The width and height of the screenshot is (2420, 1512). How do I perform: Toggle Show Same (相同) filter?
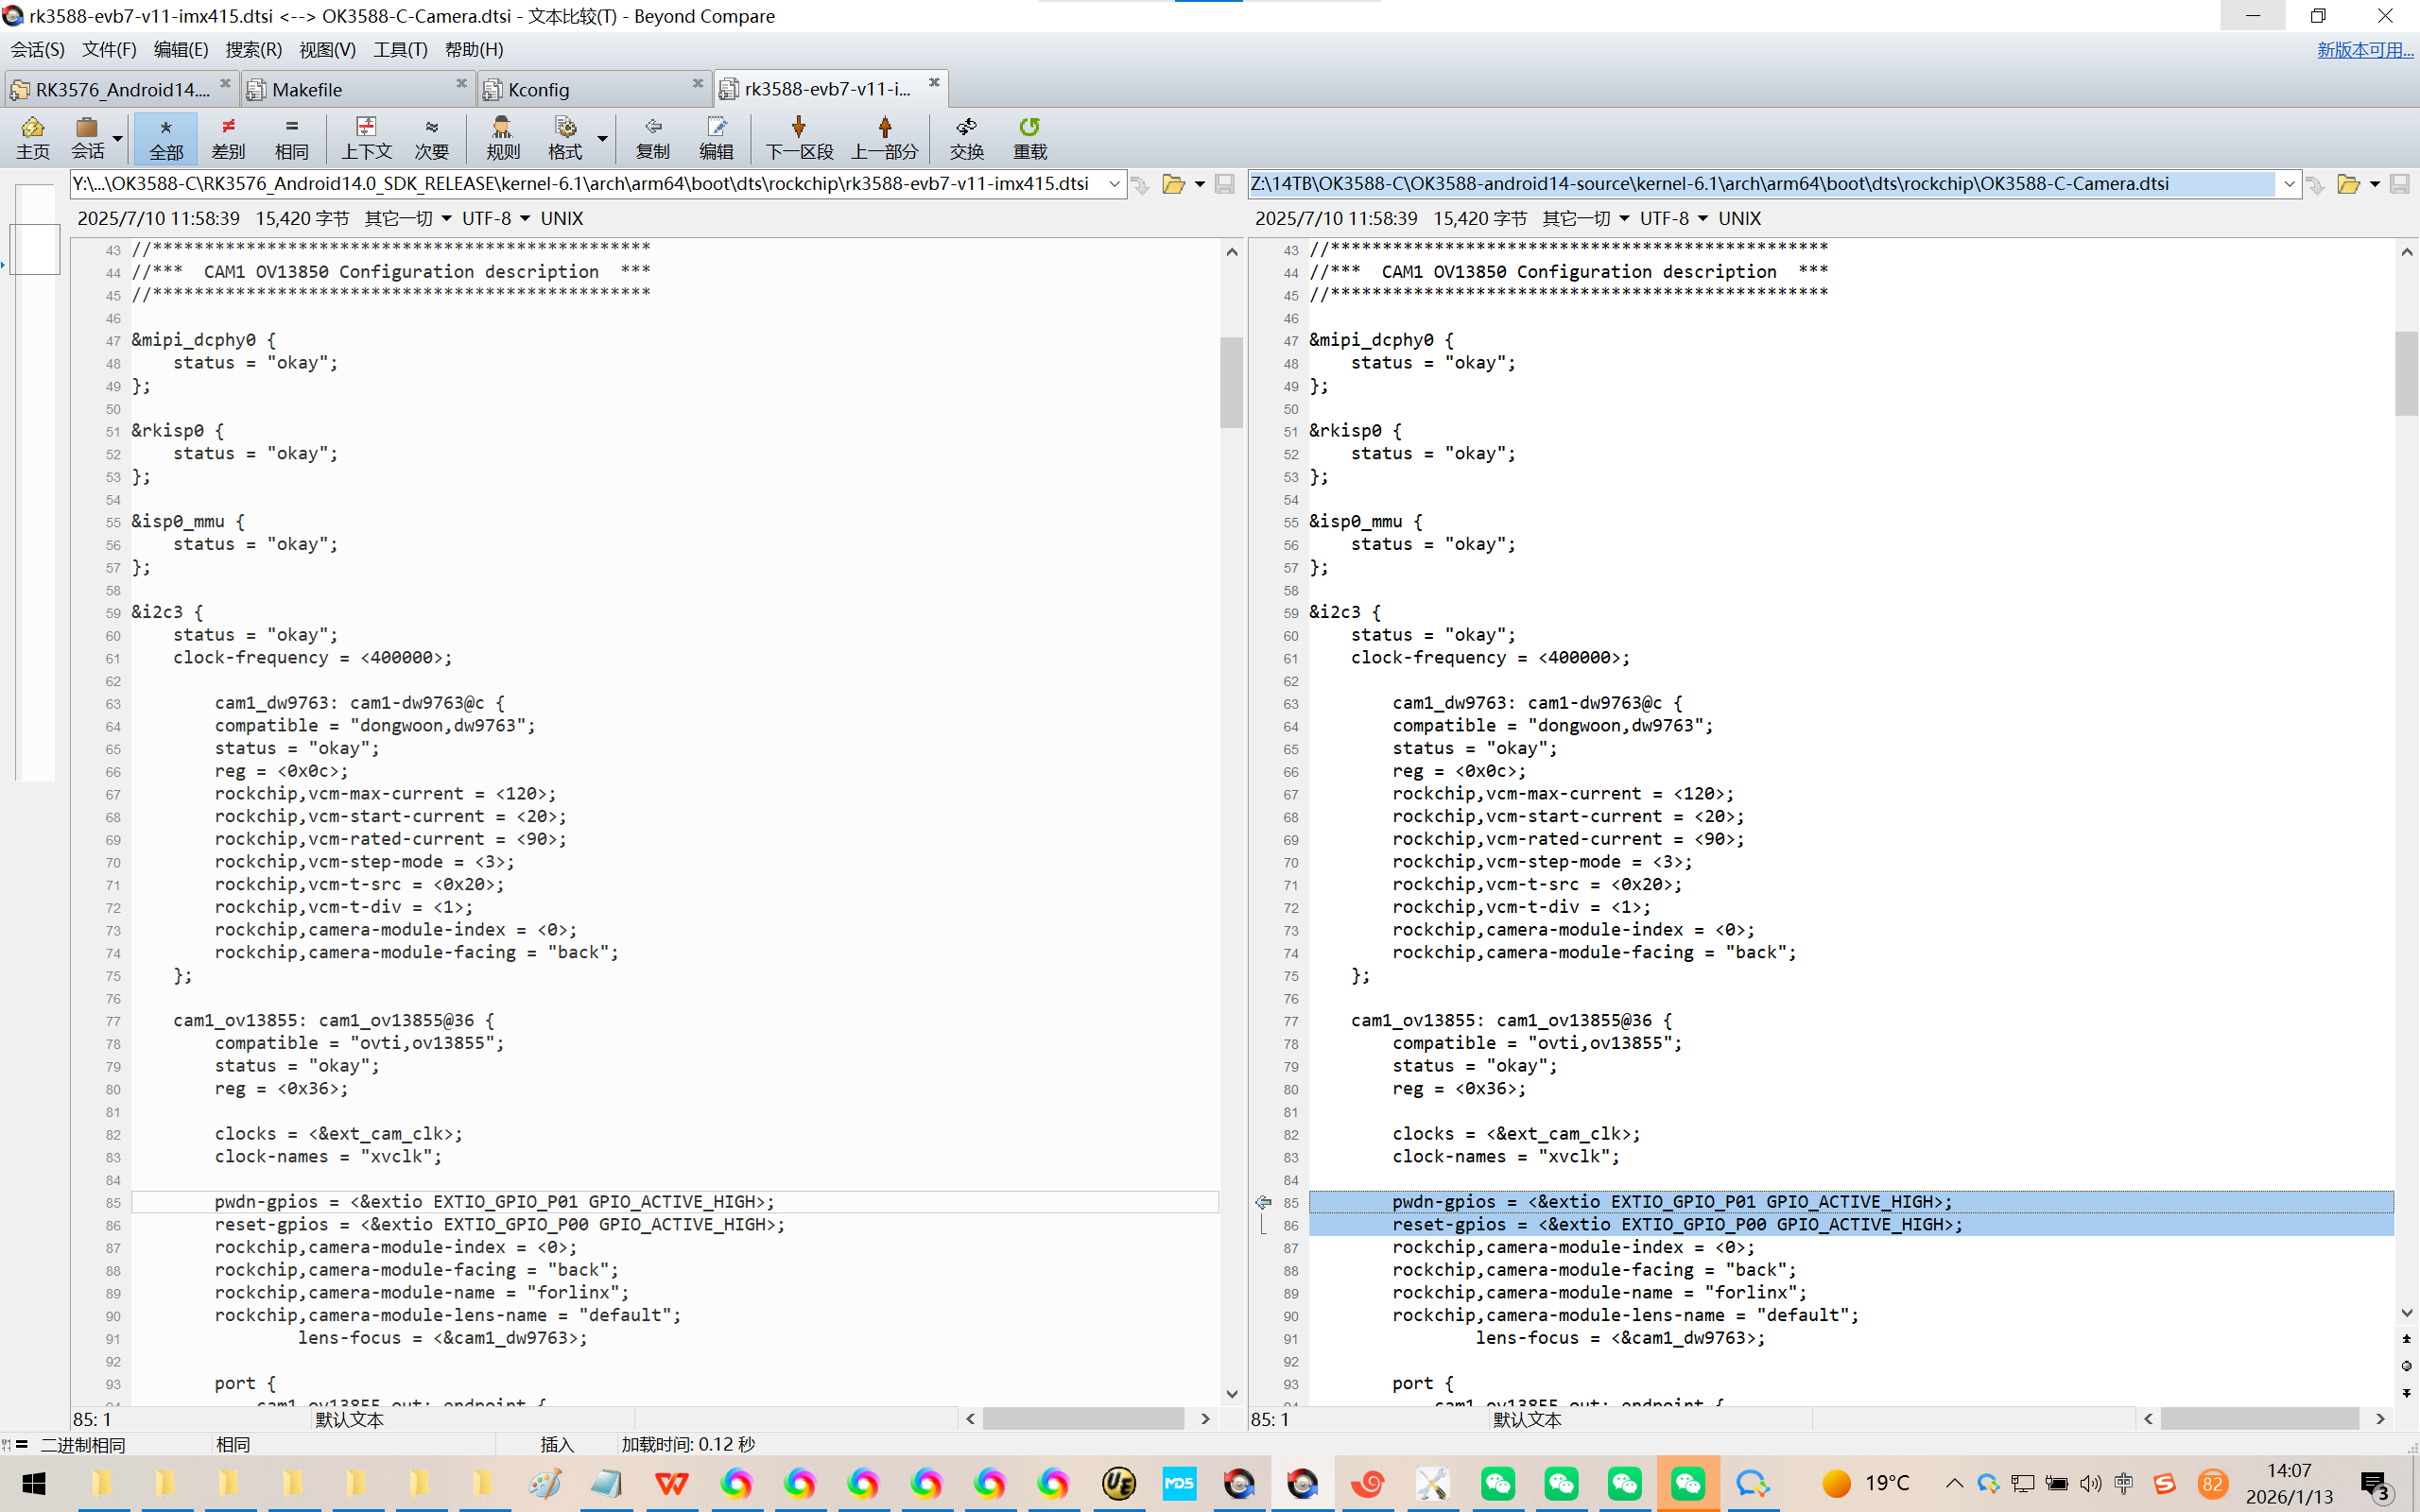point(291,137)
